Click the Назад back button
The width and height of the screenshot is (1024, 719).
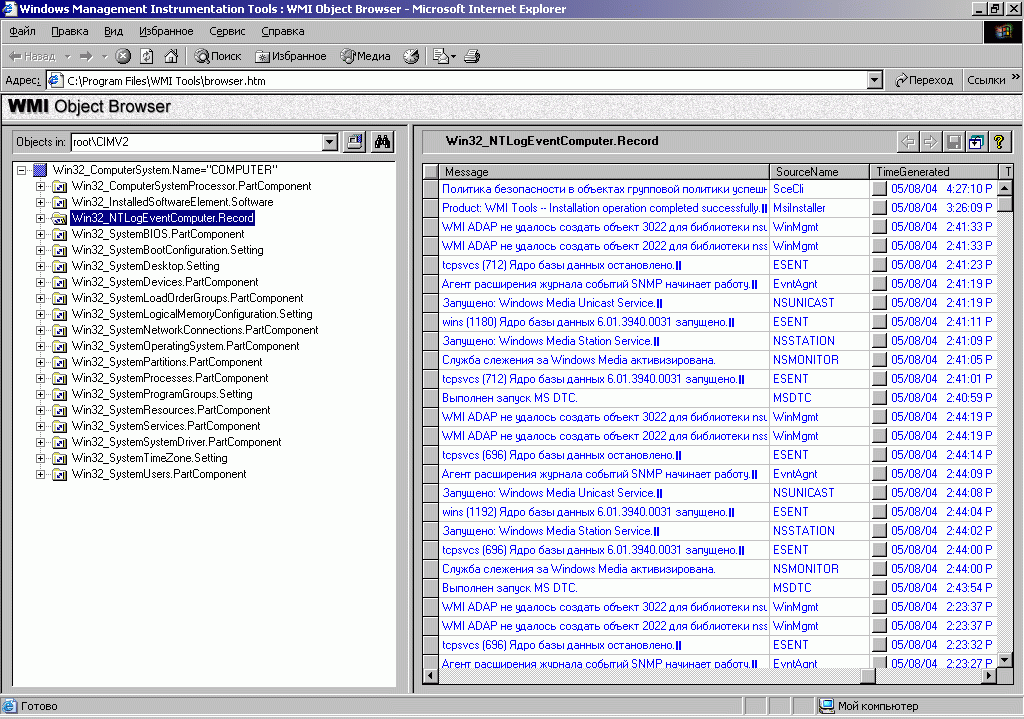click(33, 56)
